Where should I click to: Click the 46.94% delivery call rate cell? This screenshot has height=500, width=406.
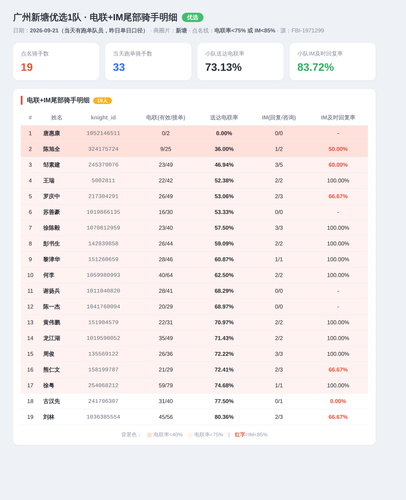(224, 165)
